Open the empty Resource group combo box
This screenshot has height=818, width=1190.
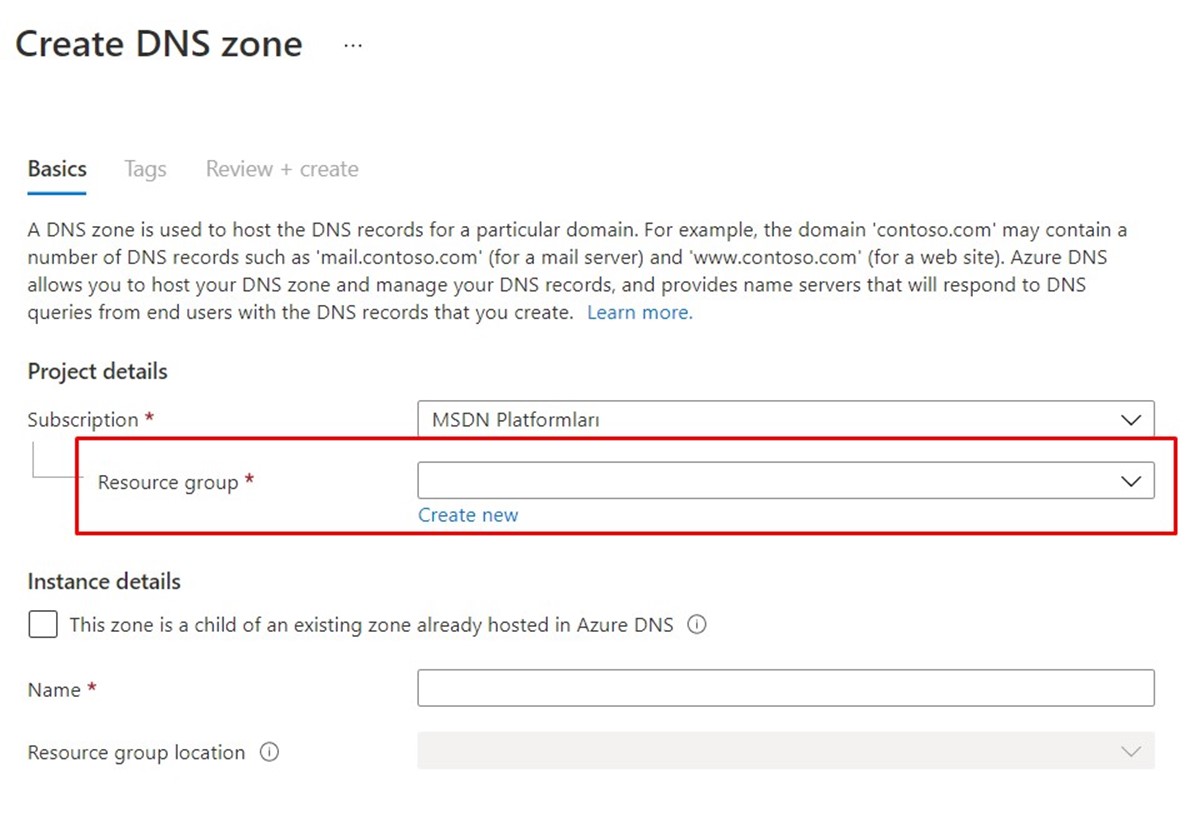(x=785, y=480)
